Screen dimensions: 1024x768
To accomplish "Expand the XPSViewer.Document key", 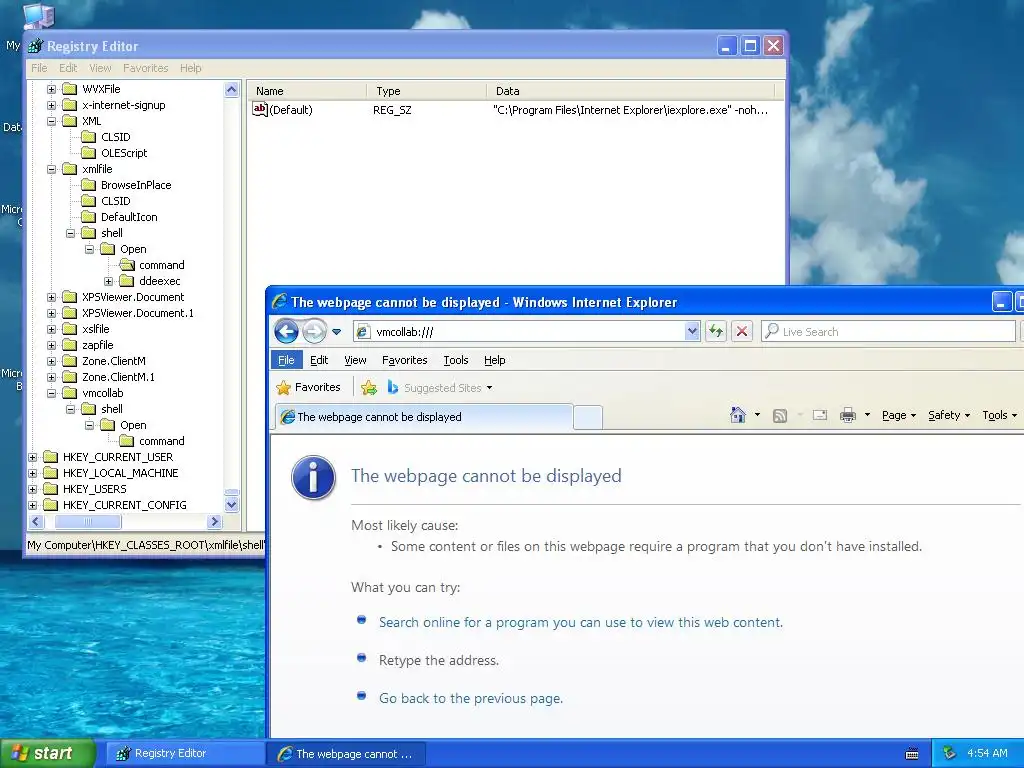I will pos(52,297).
